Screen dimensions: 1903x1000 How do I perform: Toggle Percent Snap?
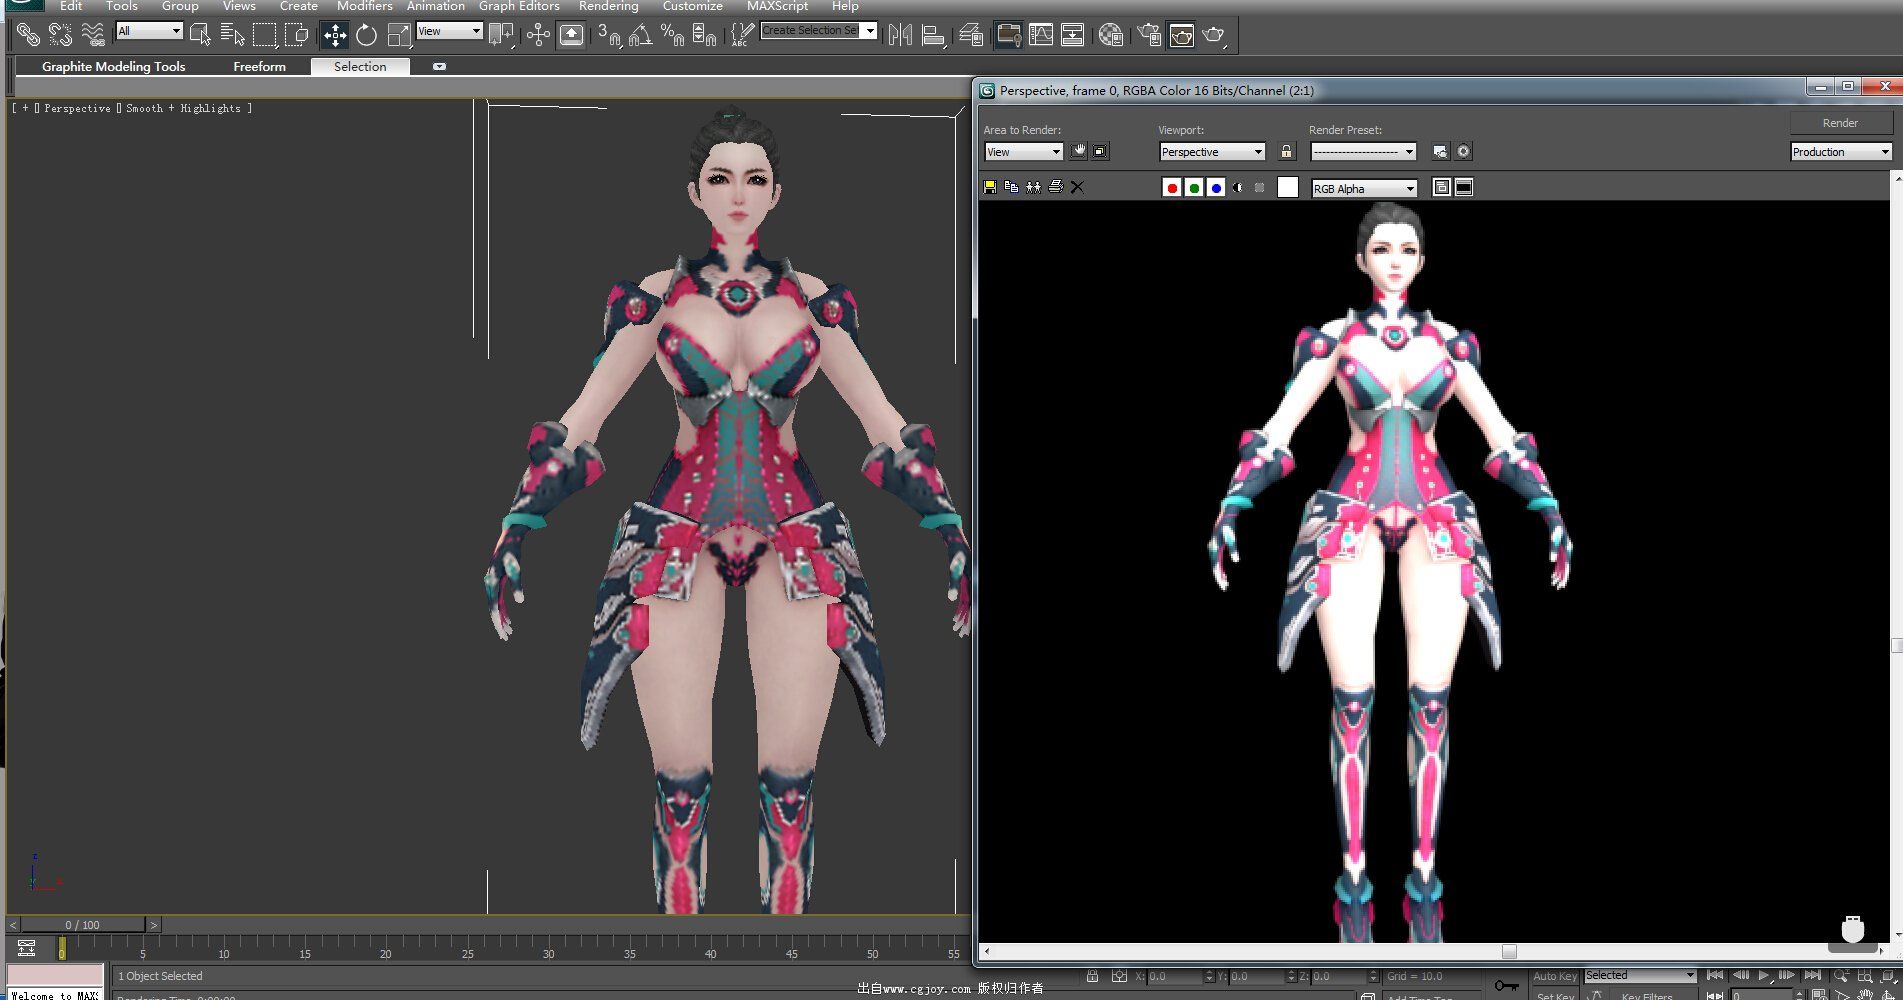(673, 35)
